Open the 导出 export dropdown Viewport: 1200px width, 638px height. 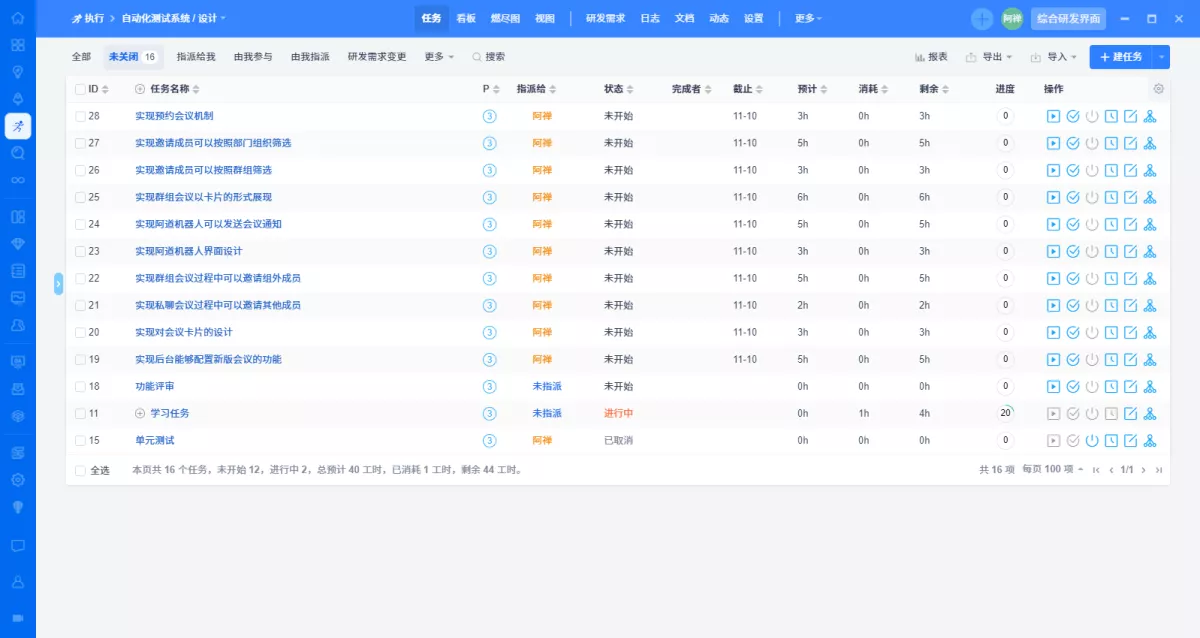990,58
